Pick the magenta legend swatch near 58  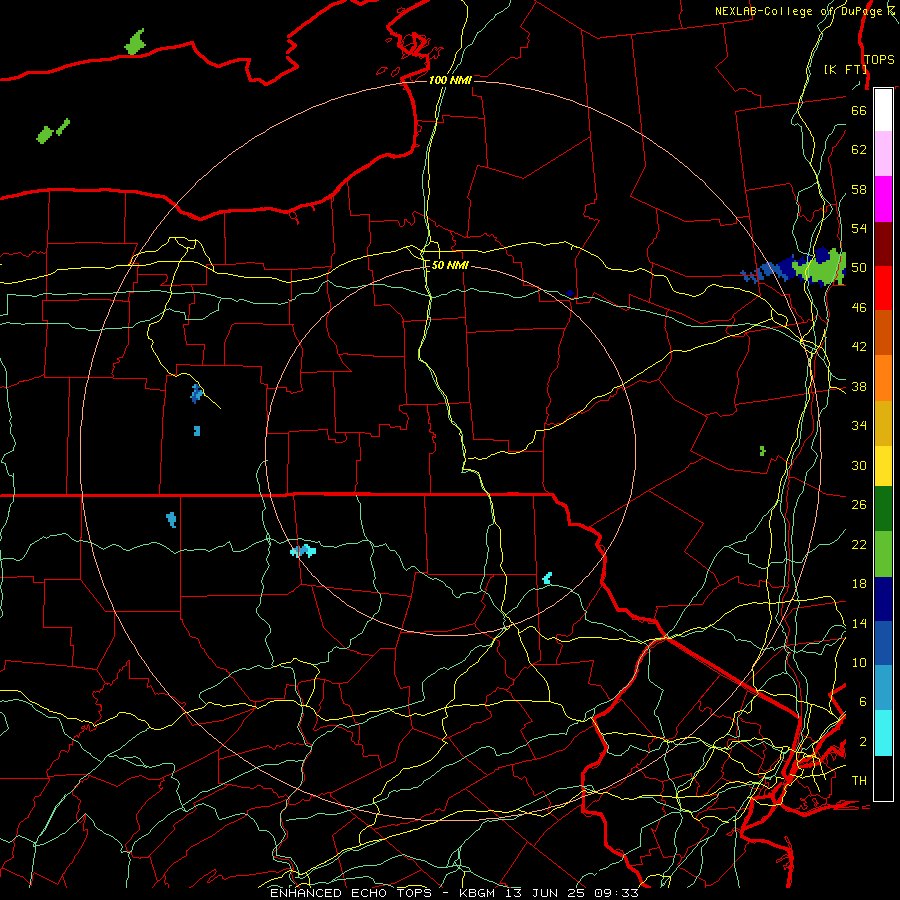(883, 199)
